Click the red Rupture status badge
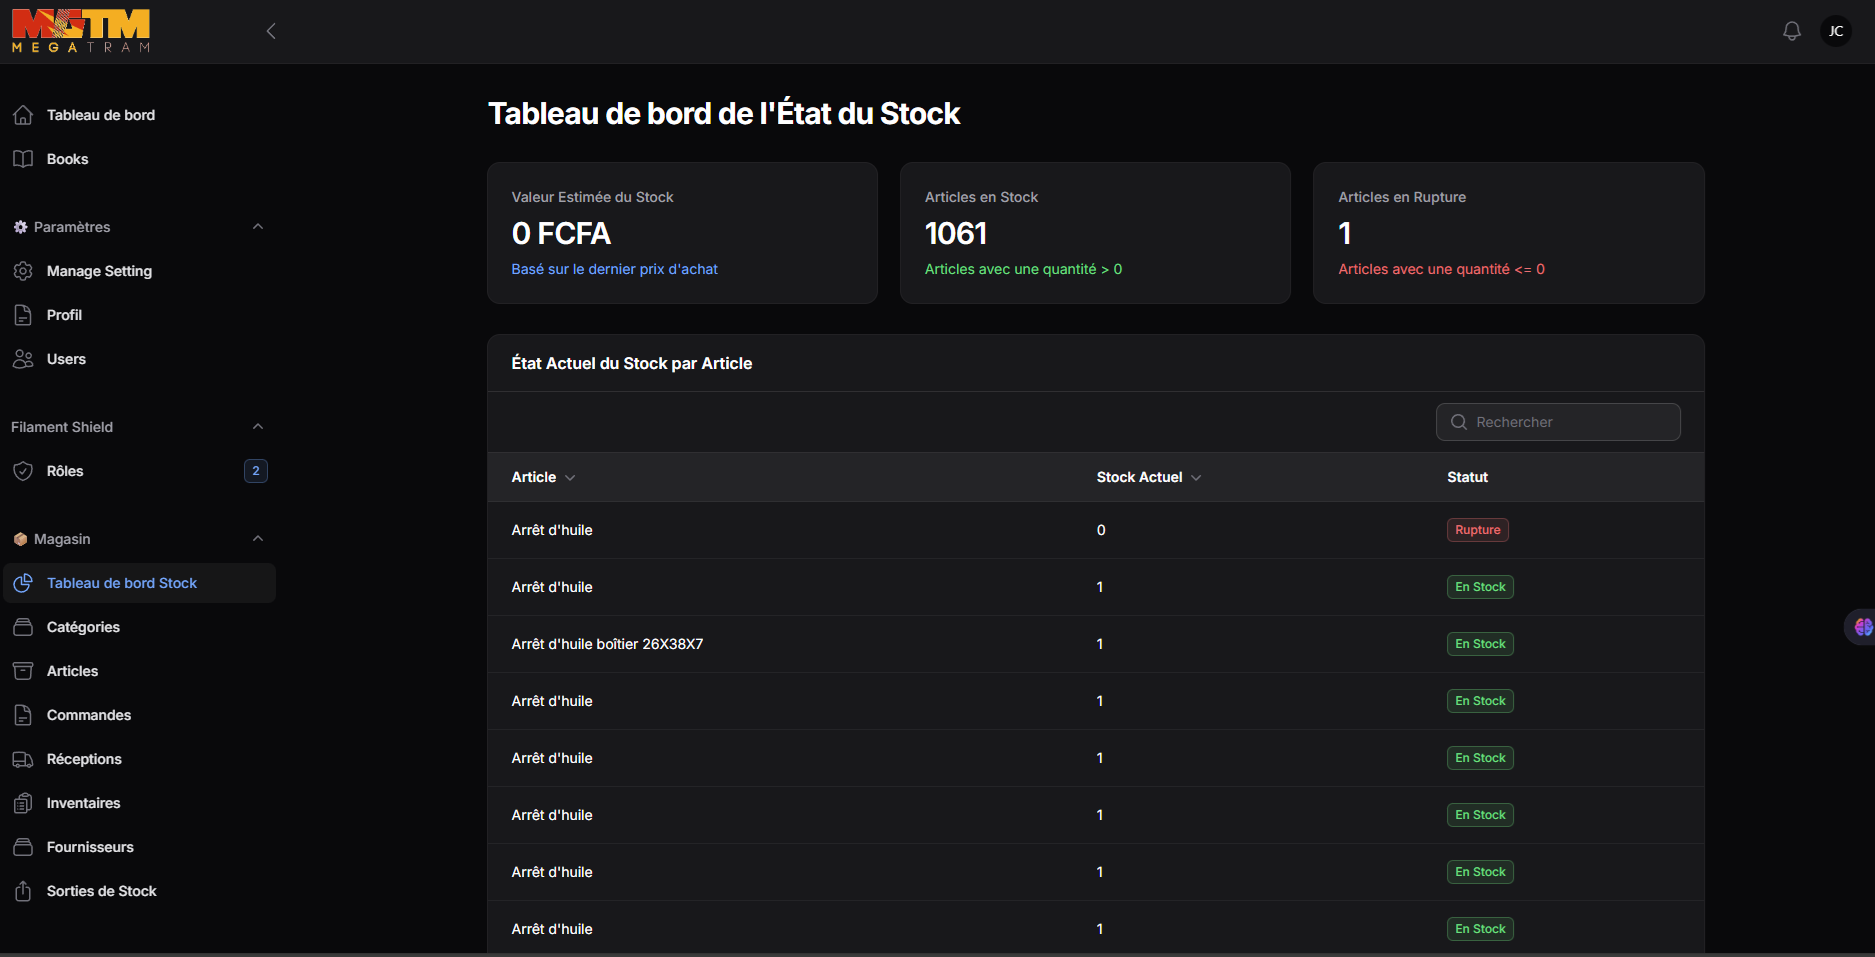This screenshot has width=1875, height=957. 1477,530
